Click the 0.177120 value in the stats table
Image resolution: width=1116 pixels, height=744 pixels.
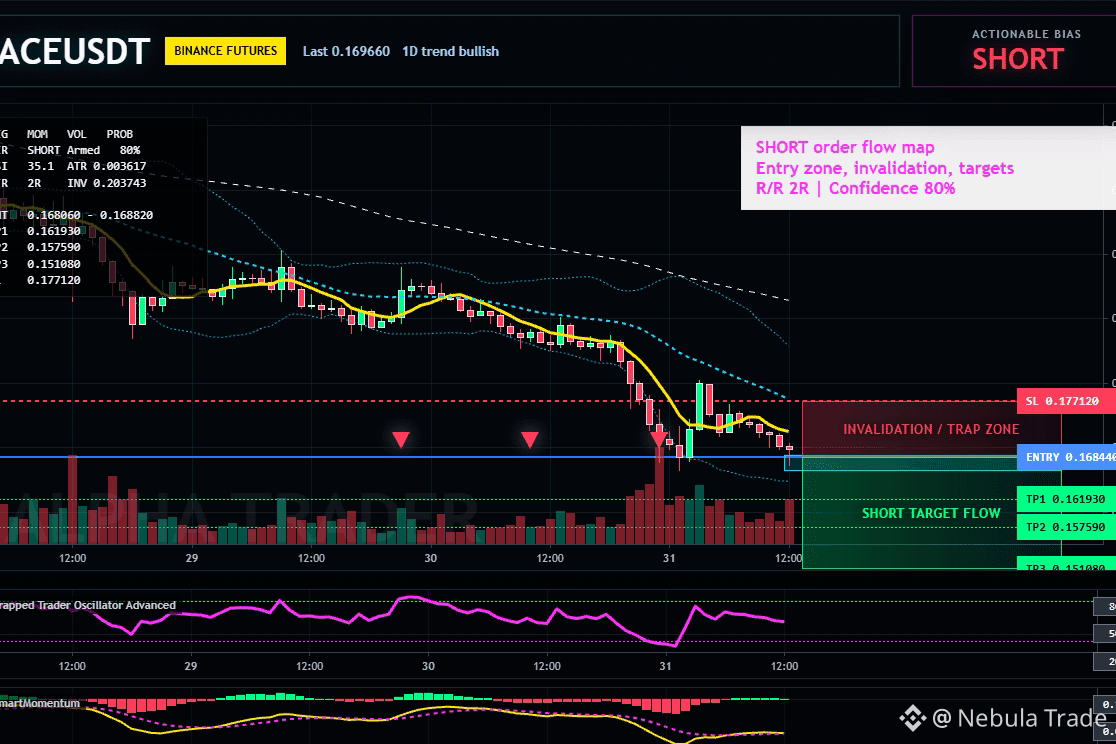(53, 281)
